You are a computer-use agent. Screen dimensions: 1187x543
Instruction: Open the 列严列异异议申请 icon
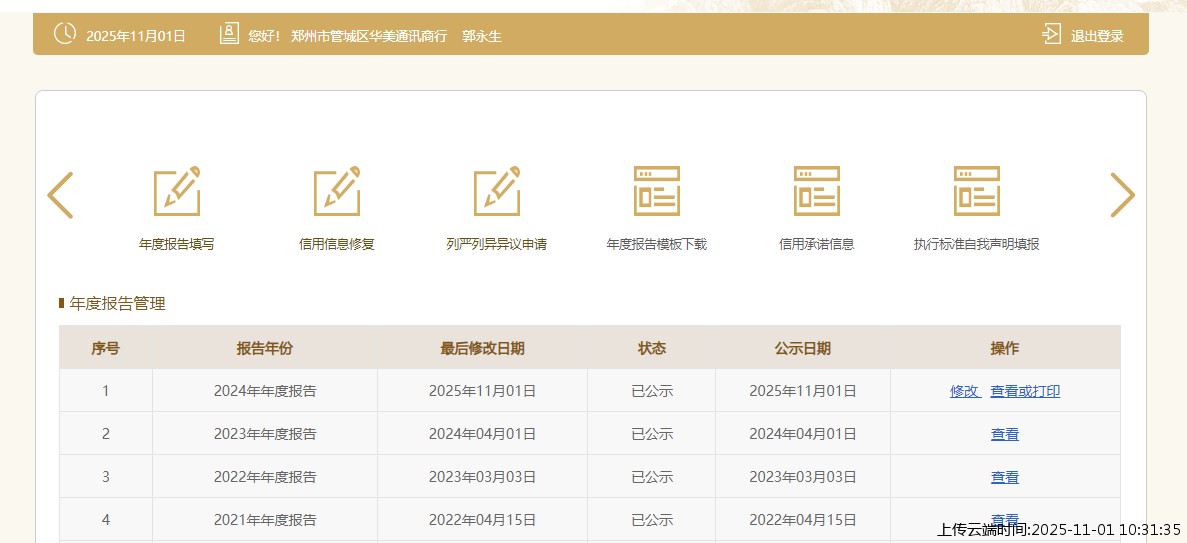[497, 191]
